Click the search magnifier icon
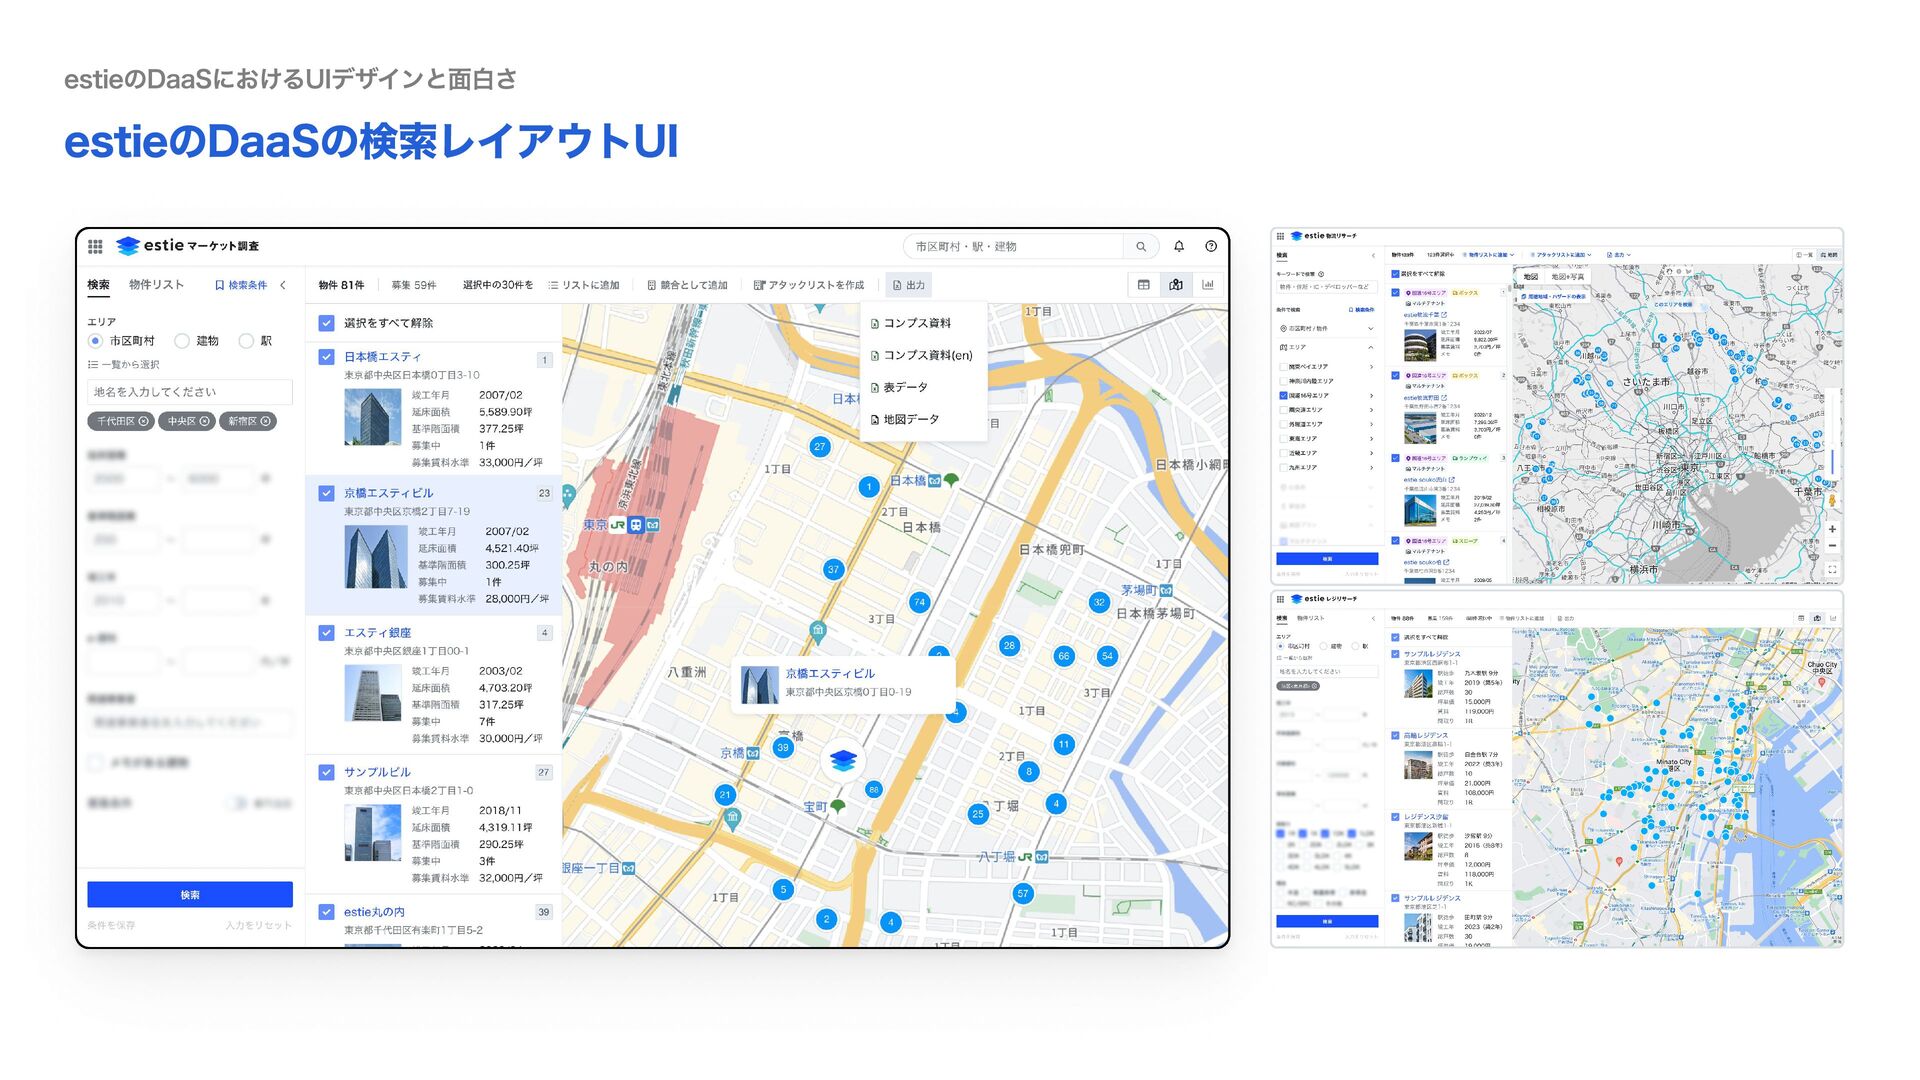The height and width of the screenshot is (1080, 1920). pyautogui.click(x=1141, y=246)
